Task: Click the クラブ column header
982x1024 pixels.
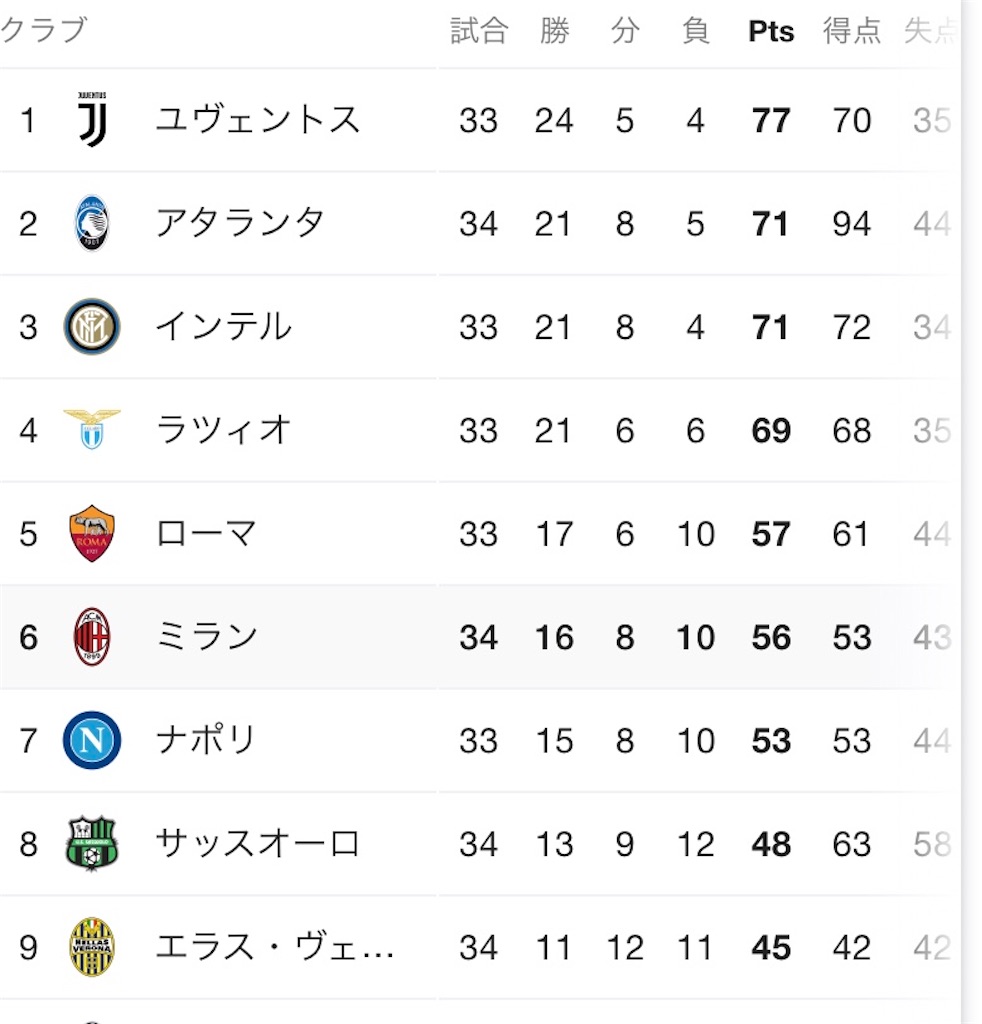Action: point(44,30)
